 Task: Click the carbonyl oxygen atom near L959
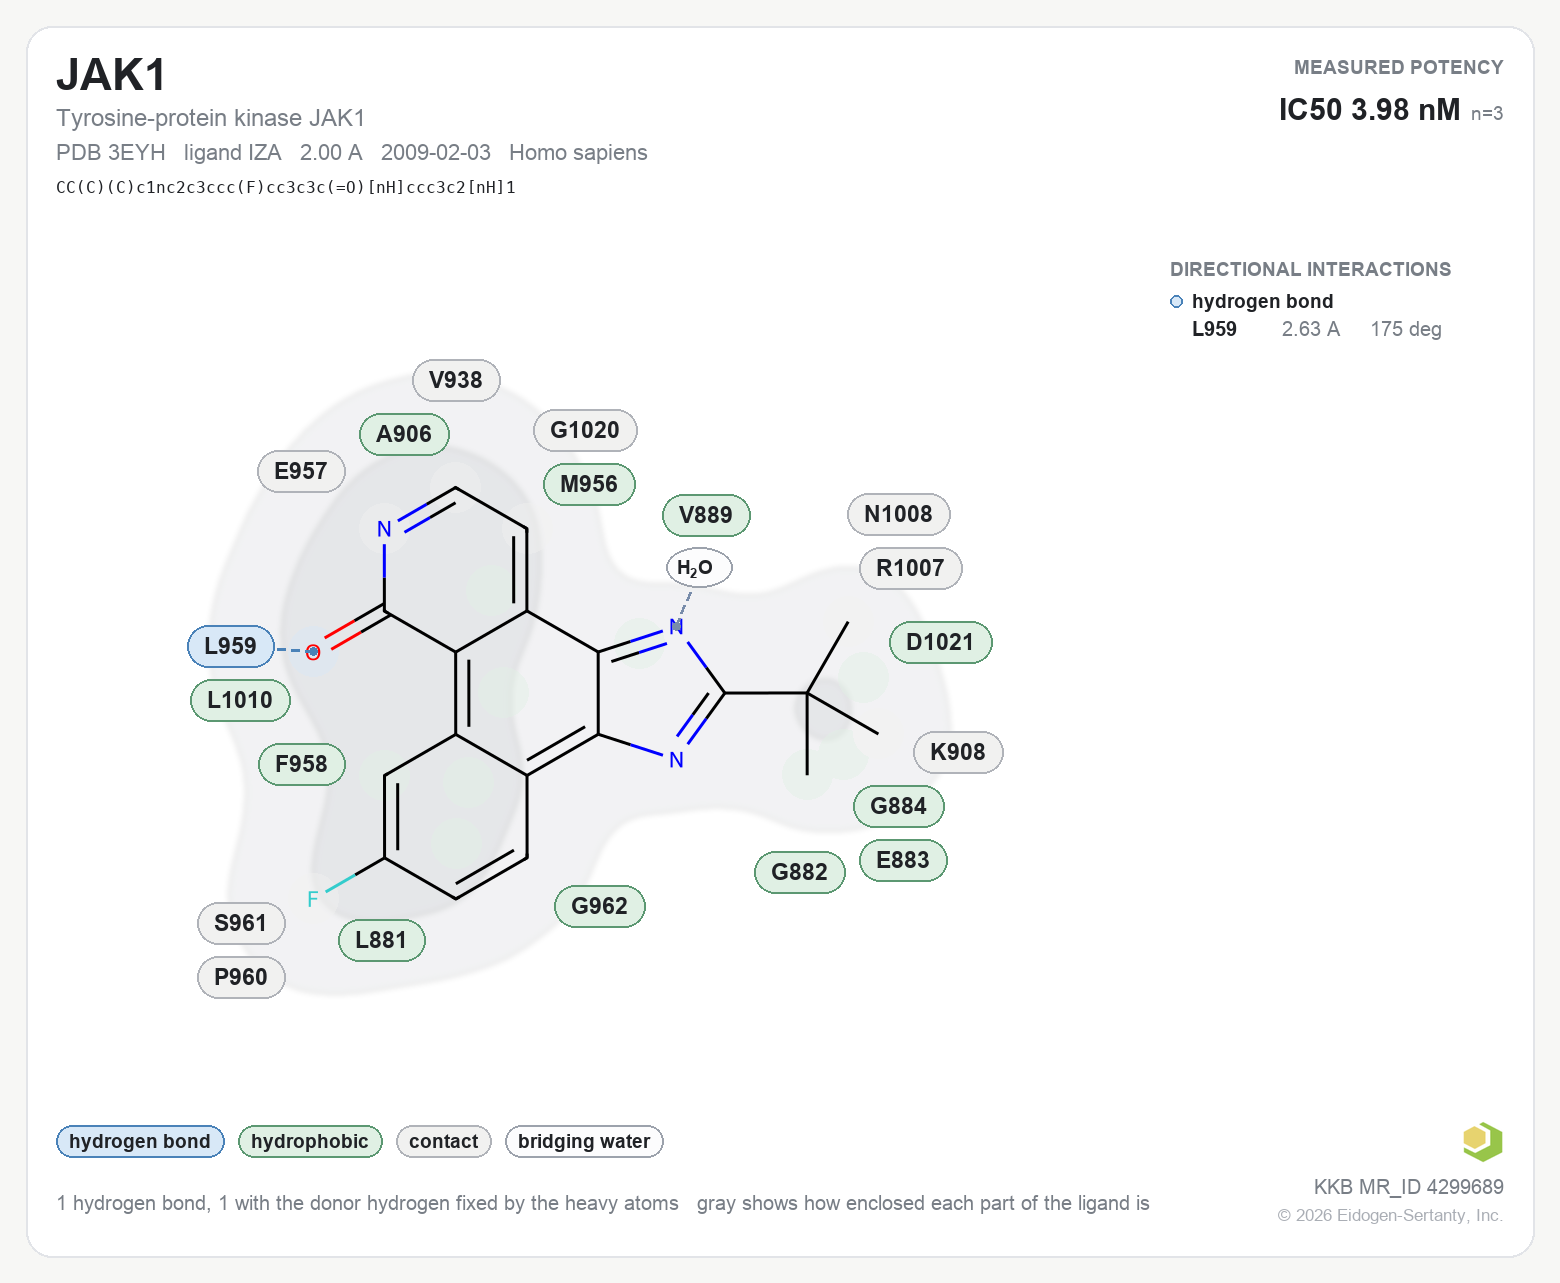pyautogui.click(x=313, y=652)
